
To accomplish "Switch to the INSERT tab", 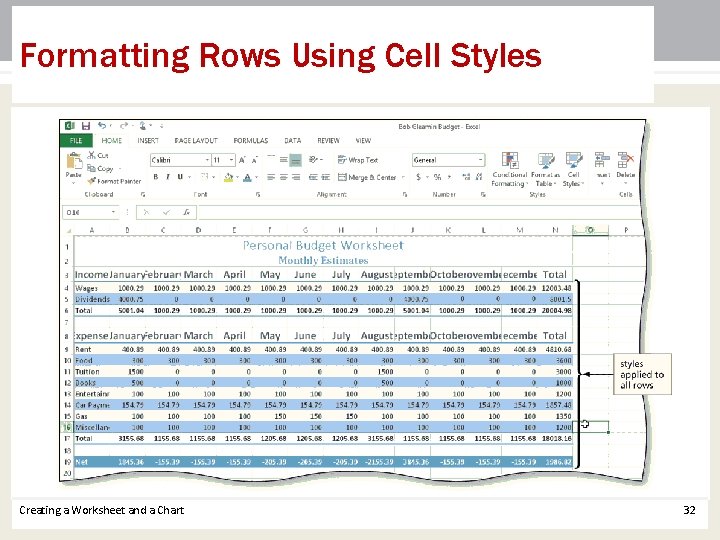I will (x=148, y=141).
